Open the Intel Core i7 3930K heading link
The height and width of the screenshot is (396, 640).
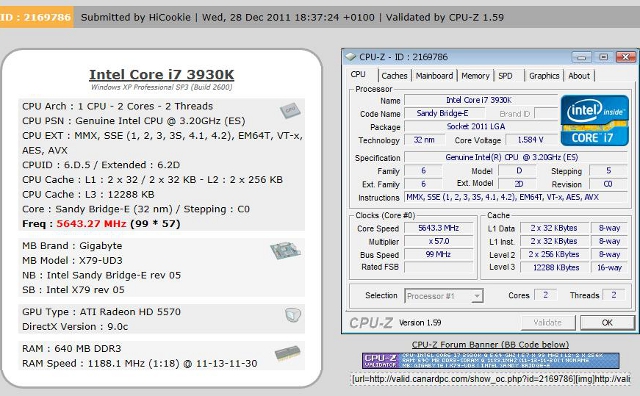[x=162, y=75]
